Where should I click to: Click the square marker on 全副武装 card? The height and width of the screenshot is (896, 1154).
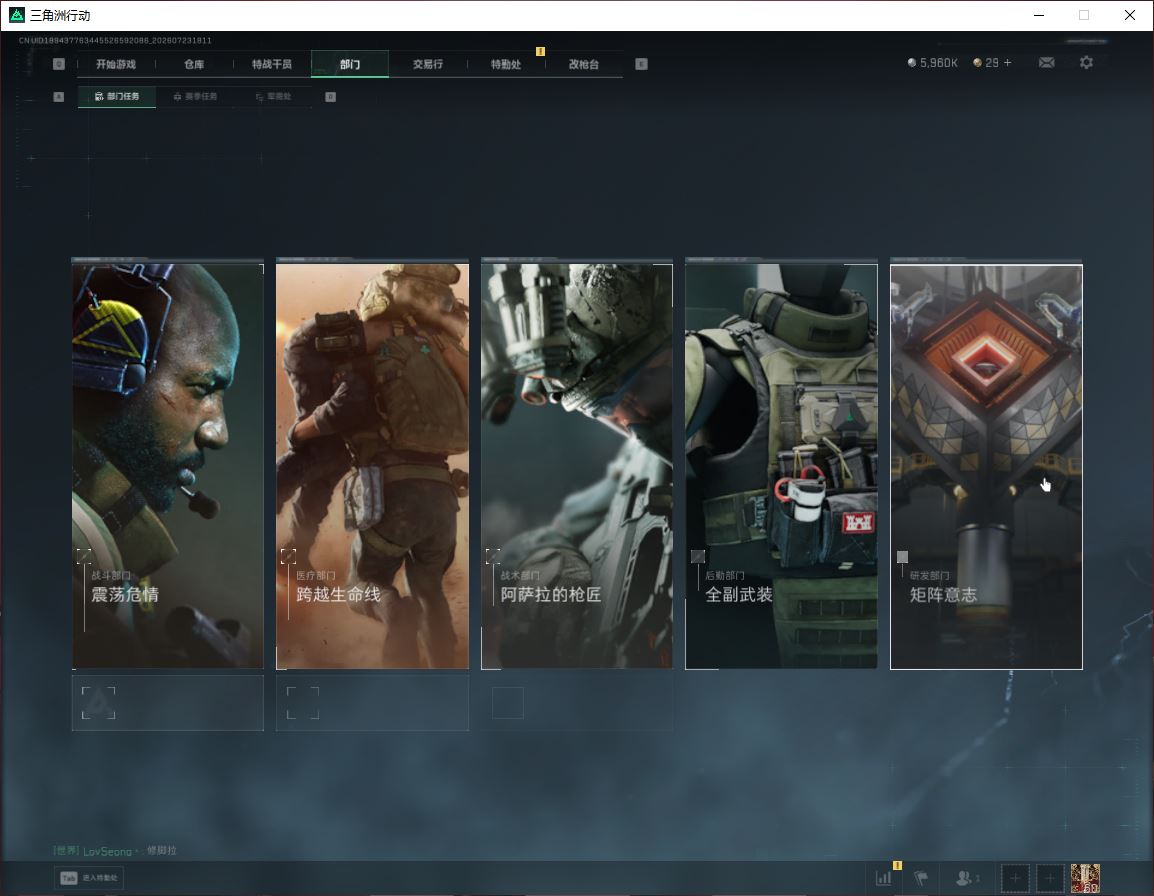pos(698,557)
